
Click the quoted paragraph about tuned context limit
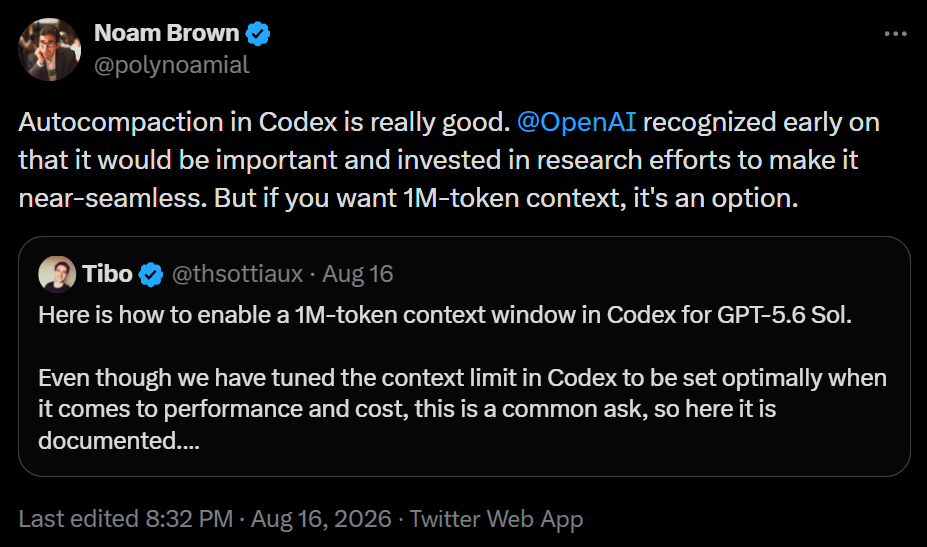click(462, 409)
